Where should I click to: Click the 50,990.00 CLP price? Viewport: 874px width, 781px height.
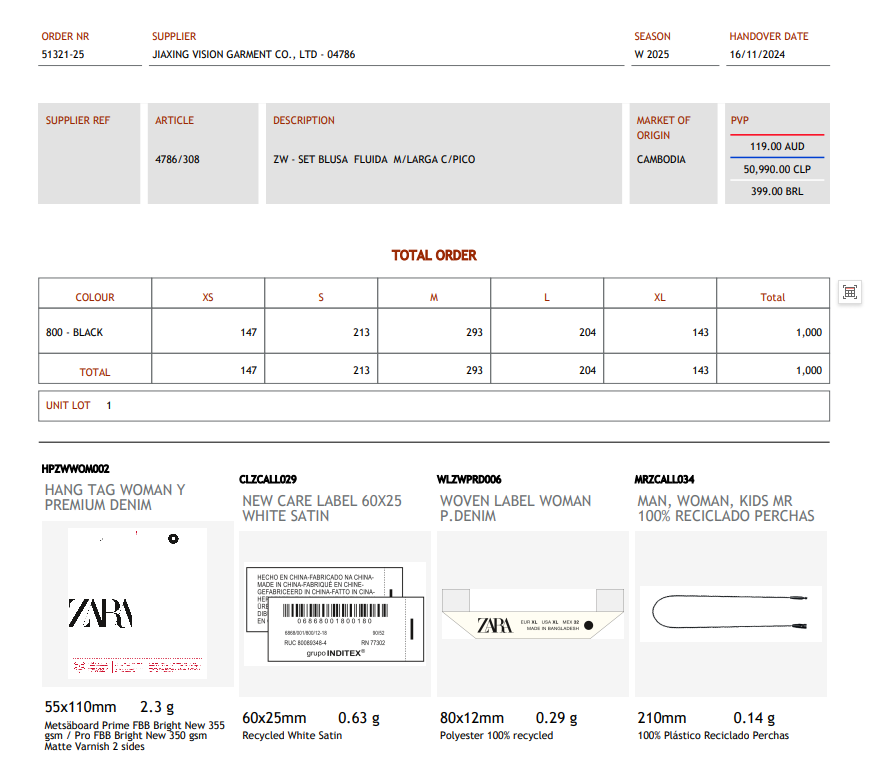pyautogui.click(x=777, y=169)
